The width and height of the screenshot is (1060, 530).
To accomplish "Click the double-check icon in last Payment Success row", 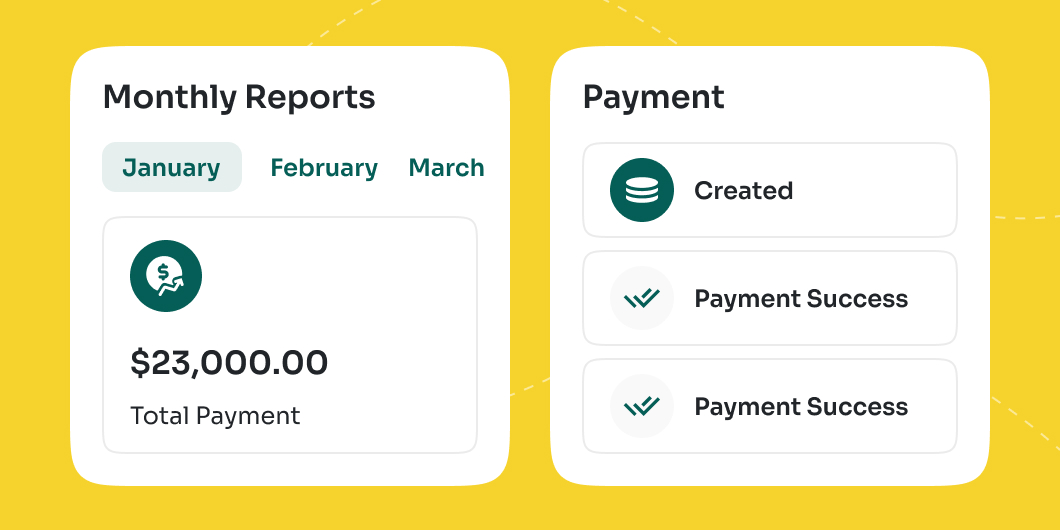I will (642, 406).
